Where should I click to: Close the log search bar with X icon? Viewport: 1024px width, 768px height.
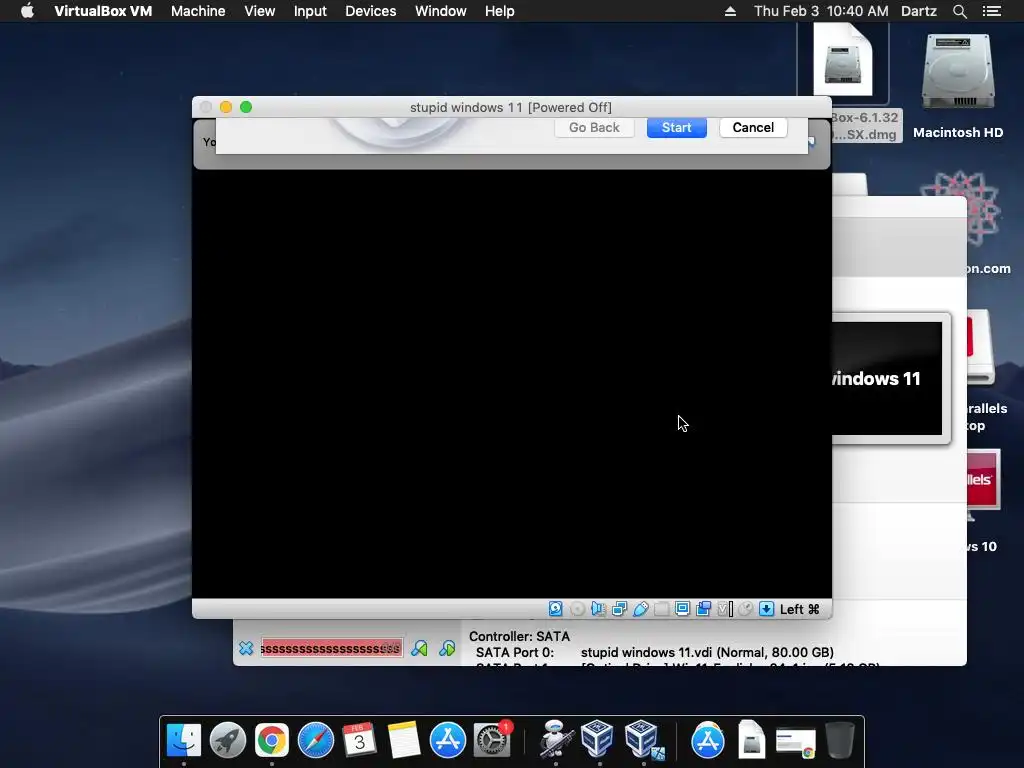[246, 648]
